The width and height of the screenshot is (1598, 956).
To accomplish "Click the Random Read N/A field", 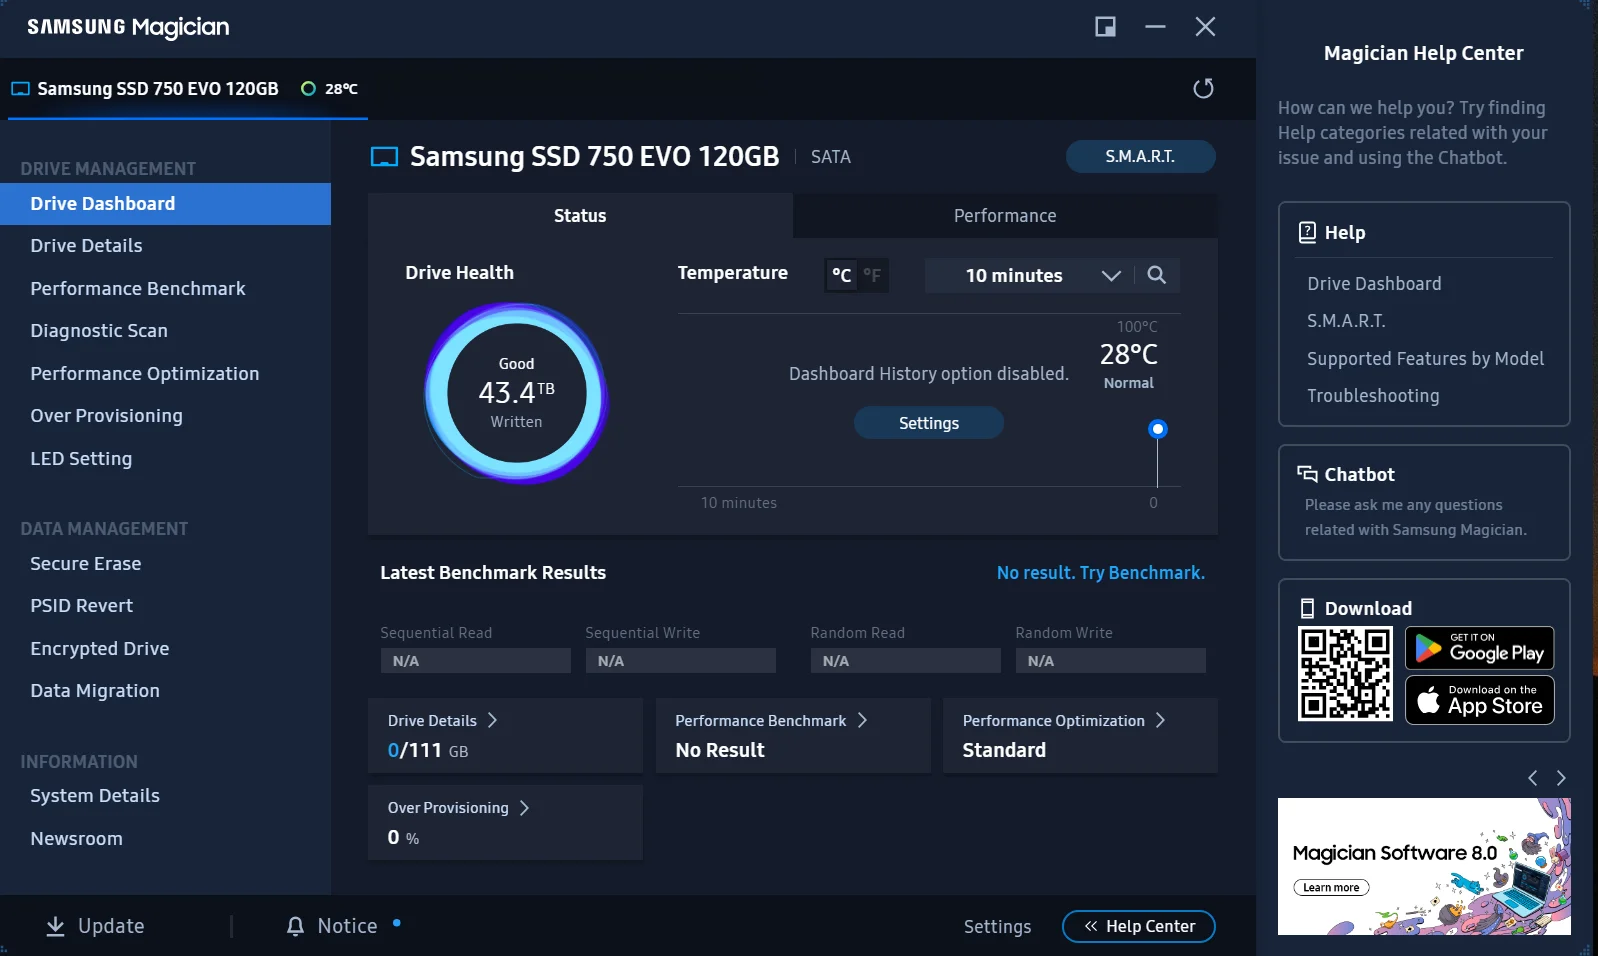I will coord(905,661).
